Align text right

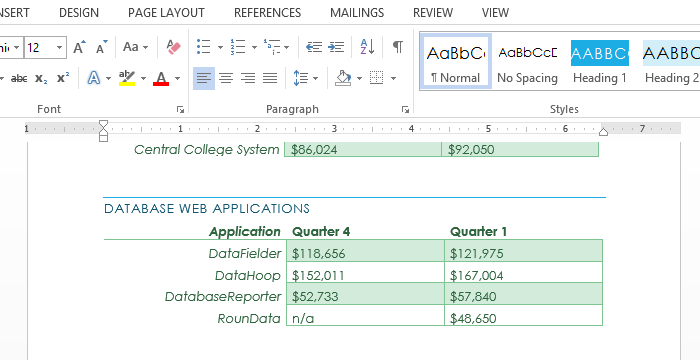click(x=248, y=79)
